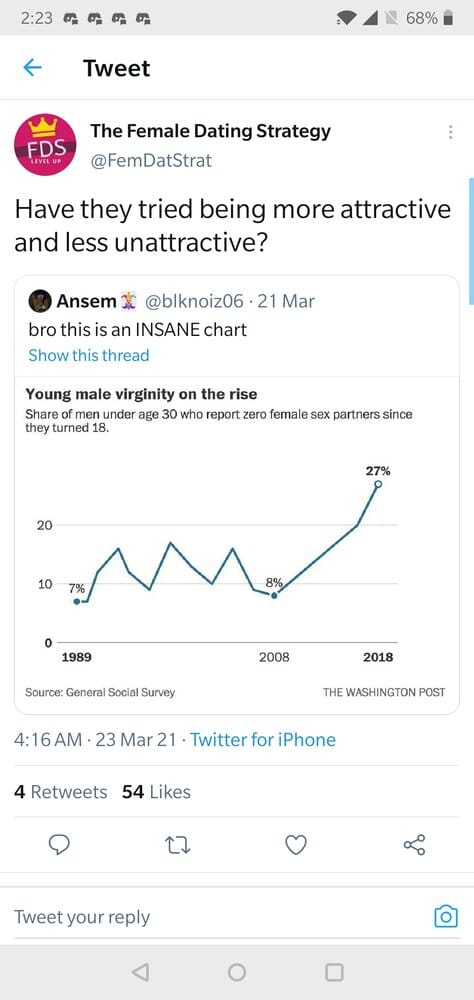Like the tweet with heart icon
The height and width of the screenshot is (1000, 474).
point(295,845)
